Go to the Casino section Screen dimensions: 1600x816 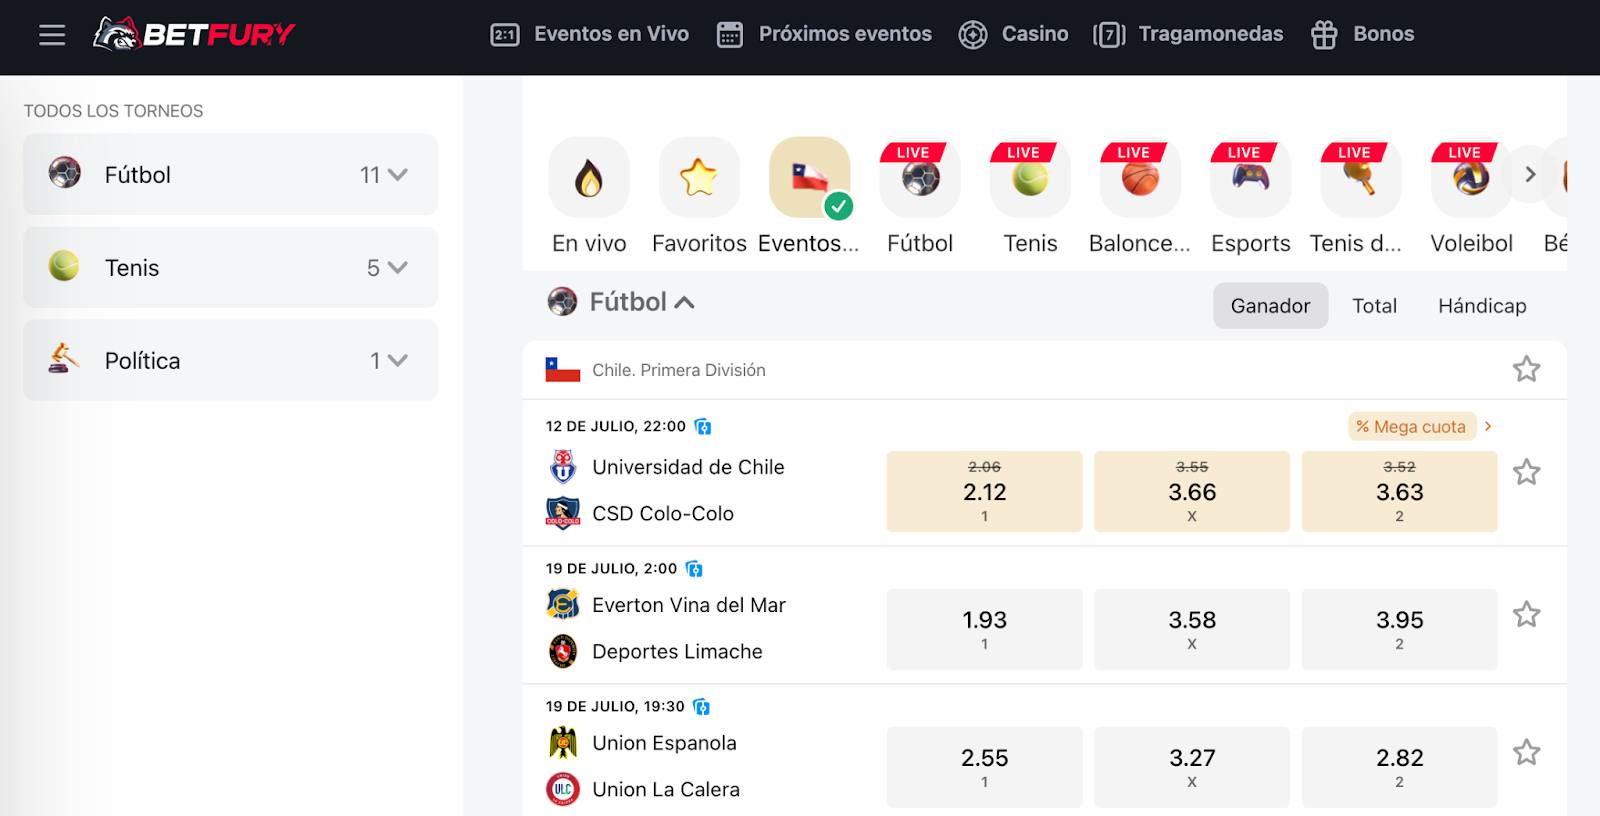coord(1013,34)
